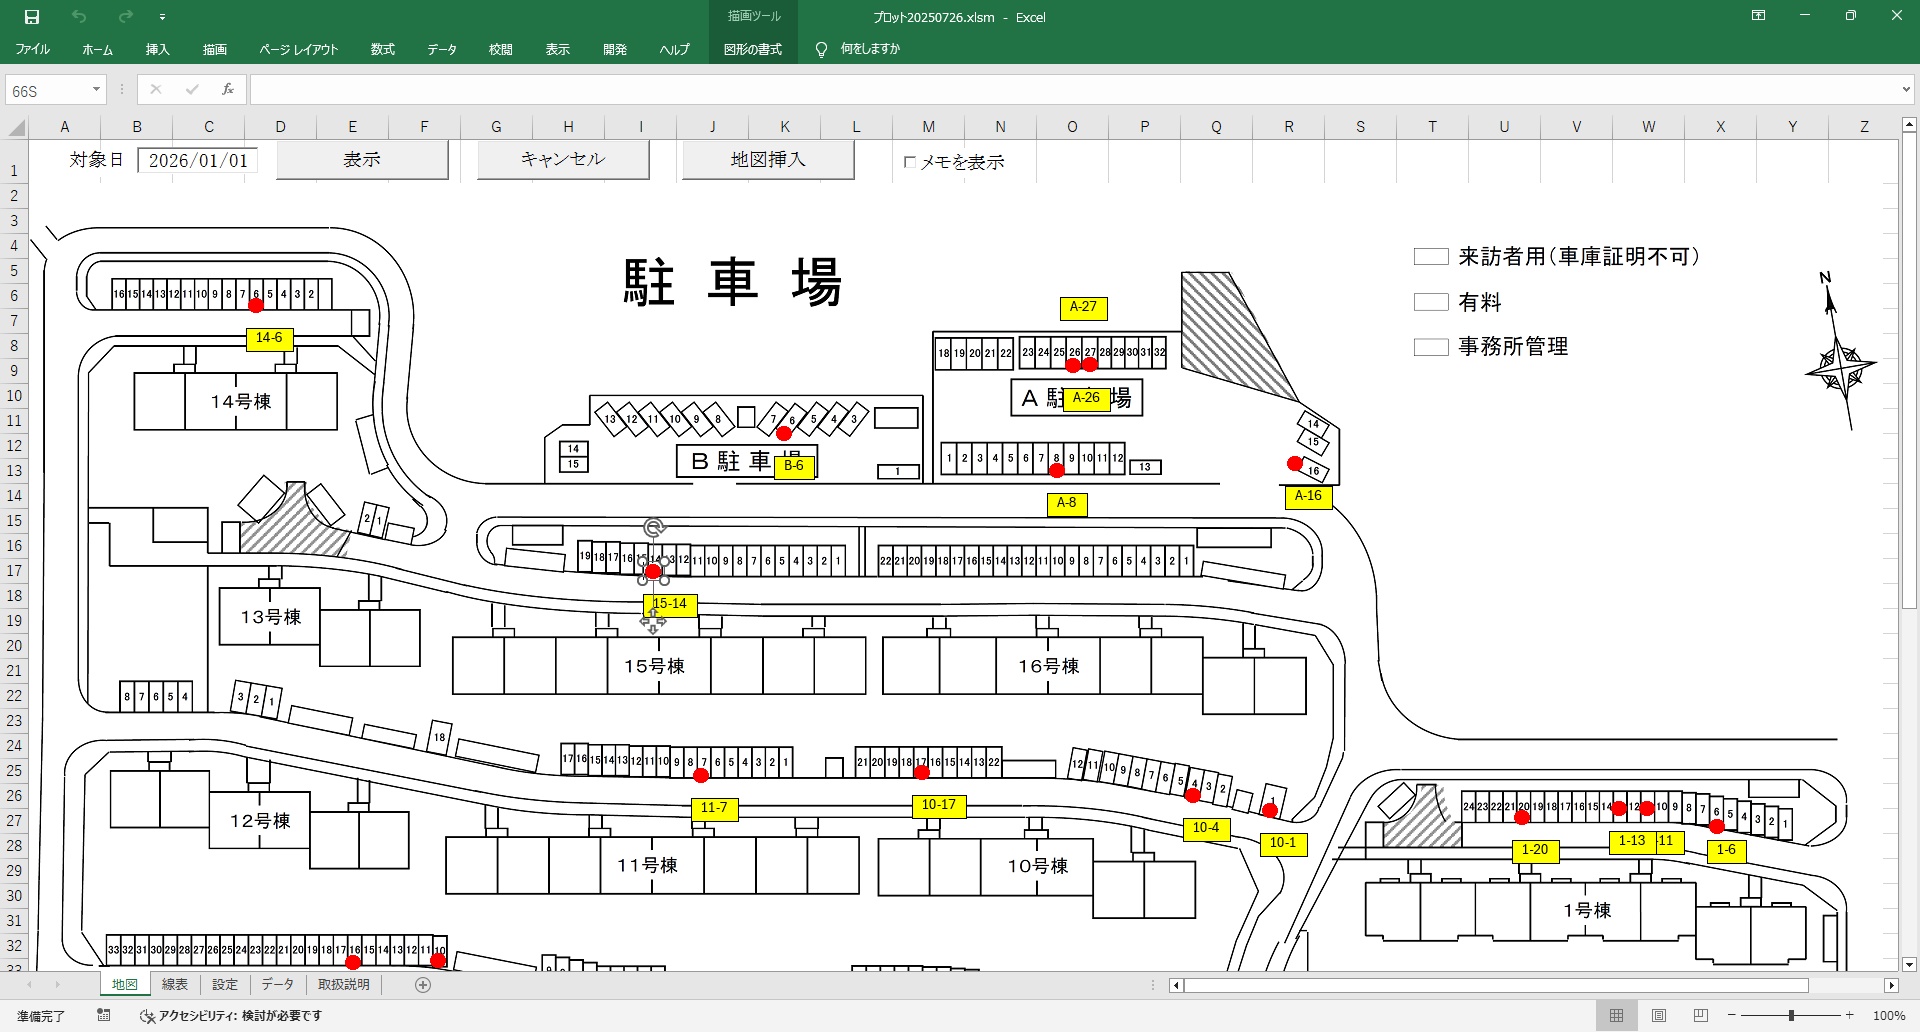Click the キャンセル button
The width and height of the screenshot is (1920, 1032).
click(563, 160)
